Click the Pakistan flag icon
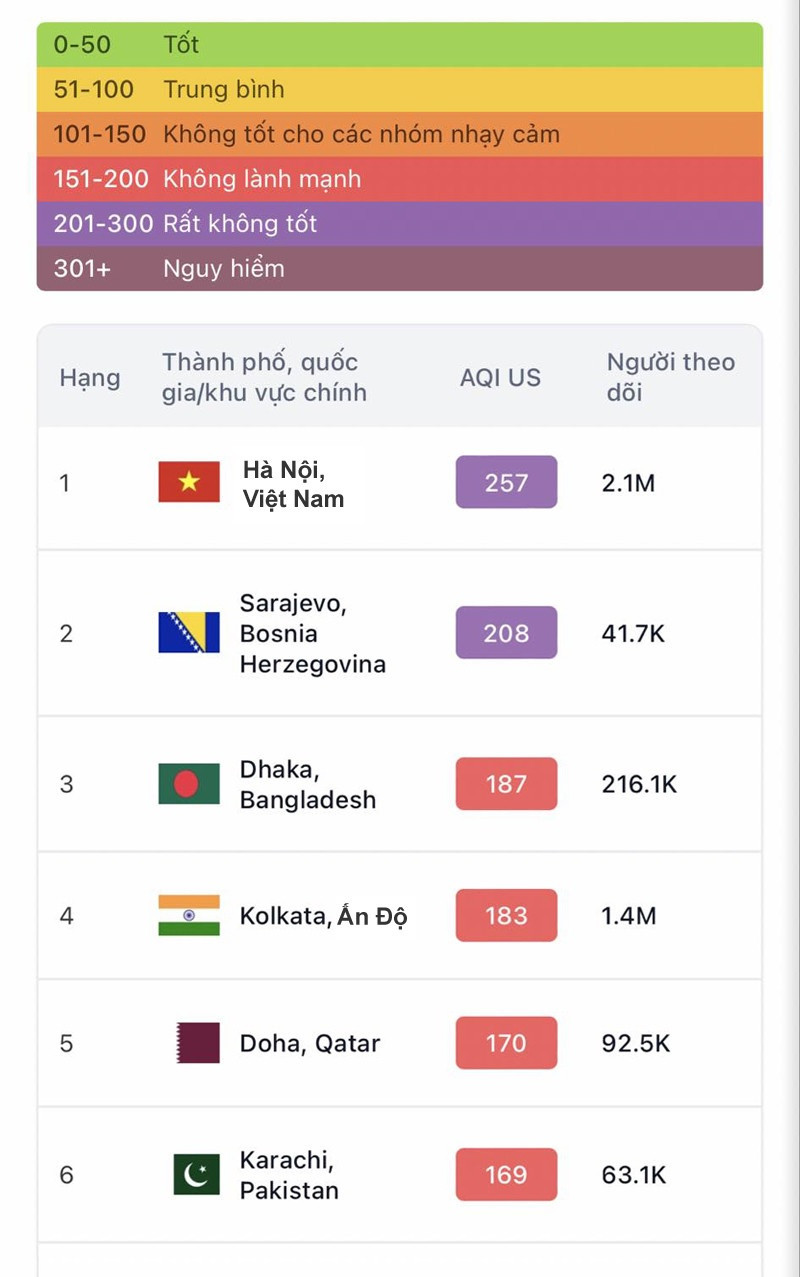The image size is (800, 1277). [x=196, y=1174]
